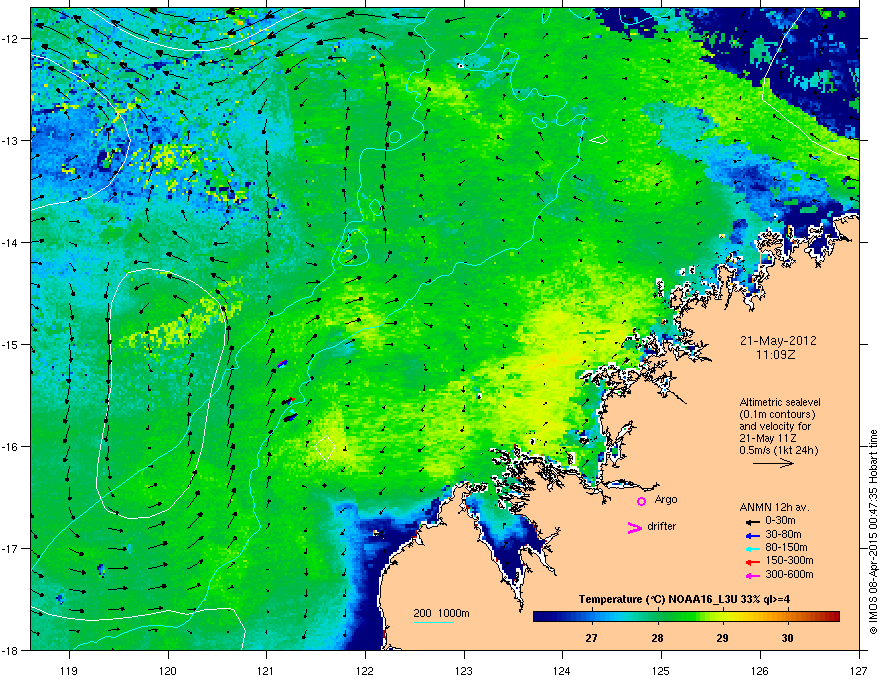Click the large white diamond marker near 121.6, -16
This screenshot has height=680, width=880.
click(x=326, y=447)
